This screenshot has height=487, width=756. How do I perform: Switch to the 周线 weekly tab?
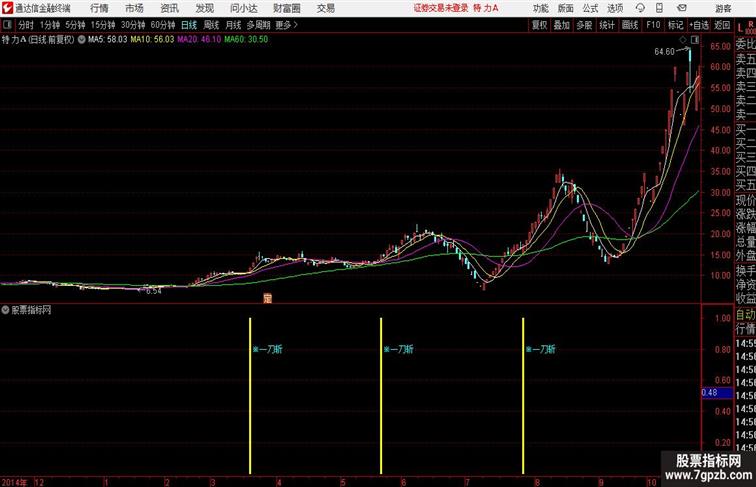[x=211, y=25]
